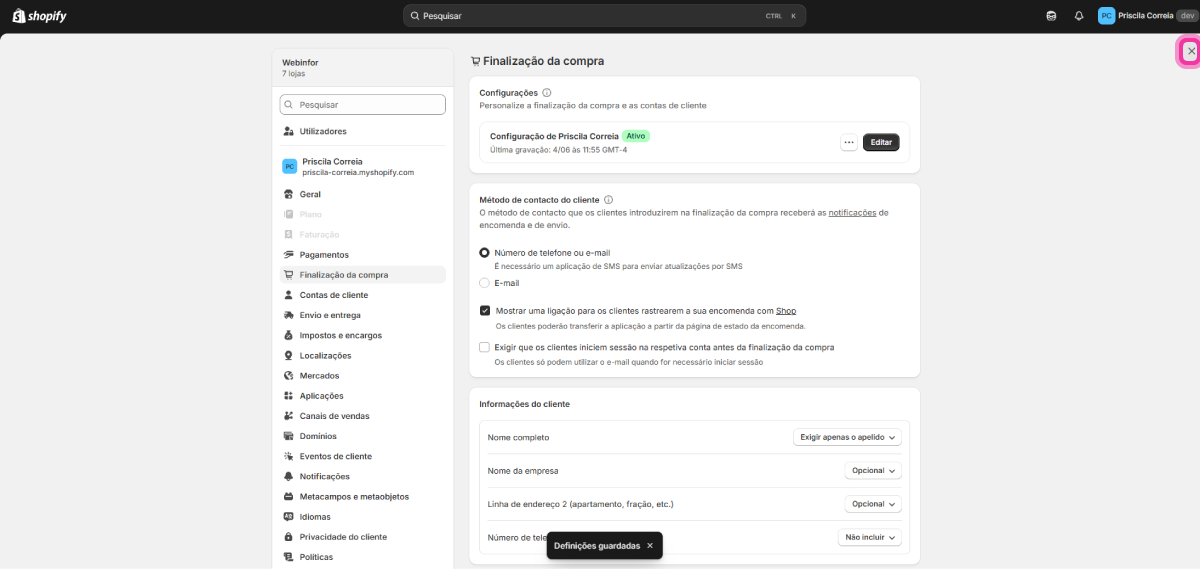Click the top Pesquisar search bar
The width and height of the screenshot is (1200, 569).
point(604,16)
